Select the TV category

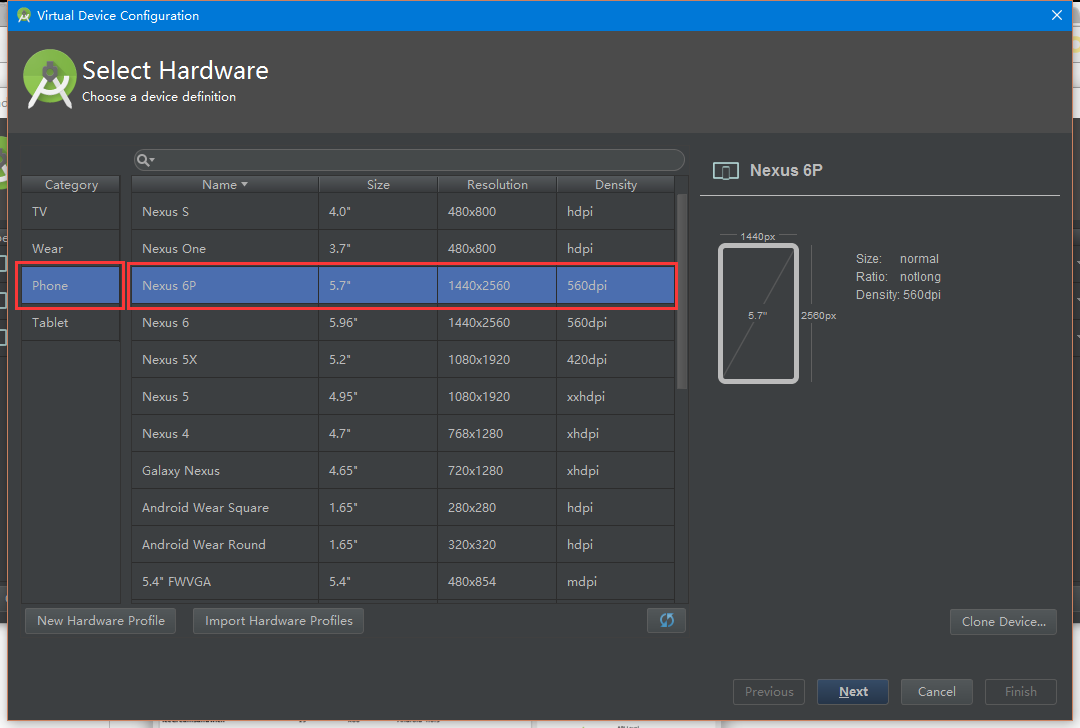[x=70, y=212]
